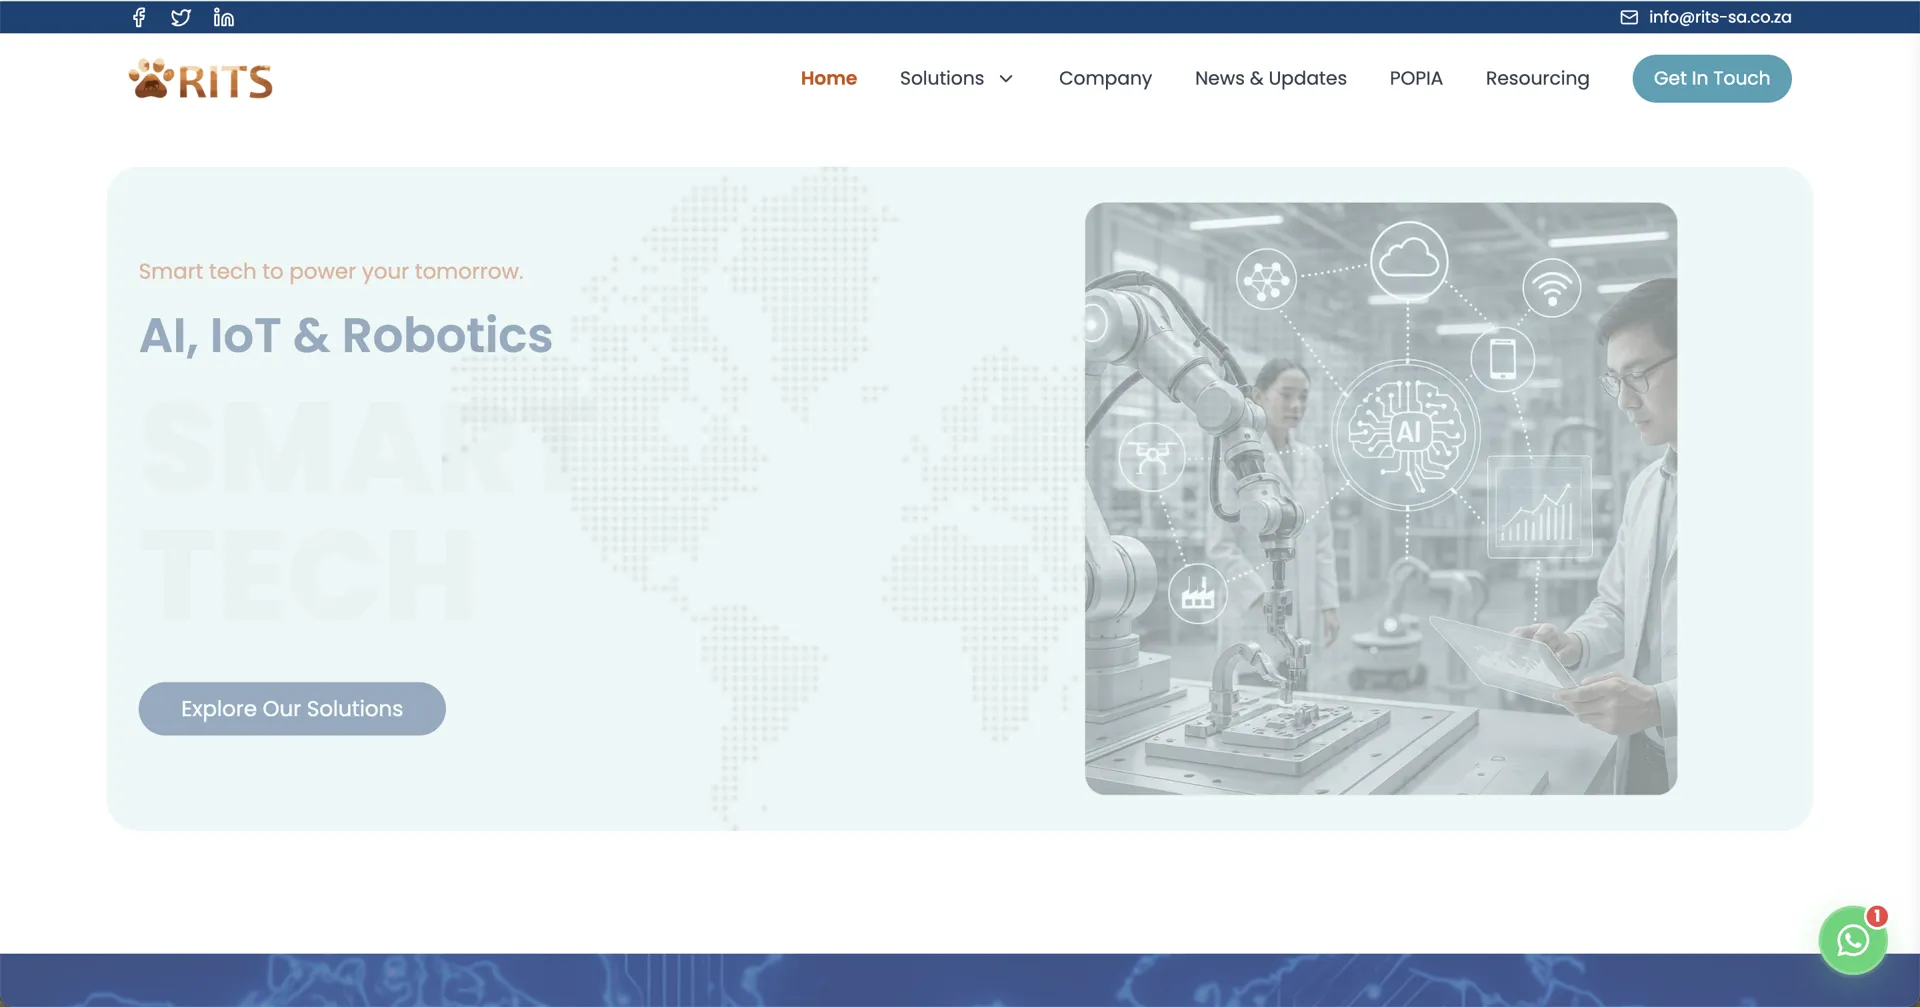This screenshot has height=1007, width=1920.
Task: Click the Explore Our Solutions button
Action: [292, 708]
